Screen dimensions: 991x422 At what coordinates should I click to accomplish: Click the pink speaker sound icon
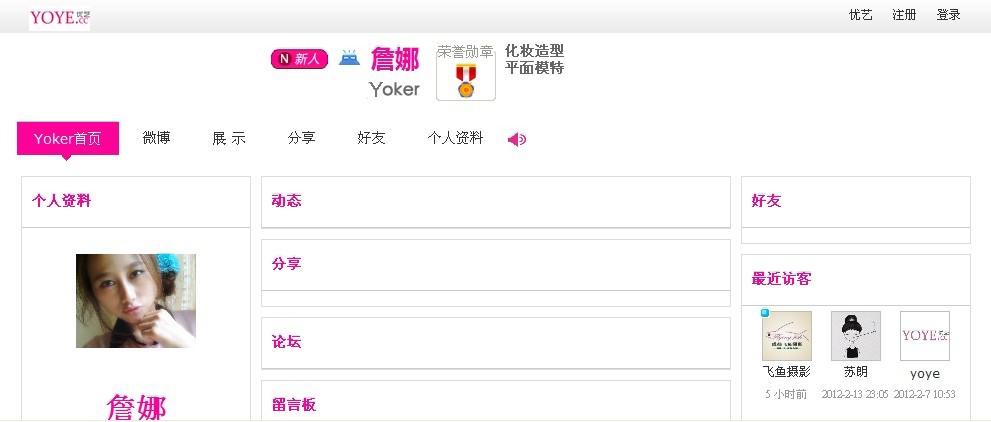[x=517, y=139]
